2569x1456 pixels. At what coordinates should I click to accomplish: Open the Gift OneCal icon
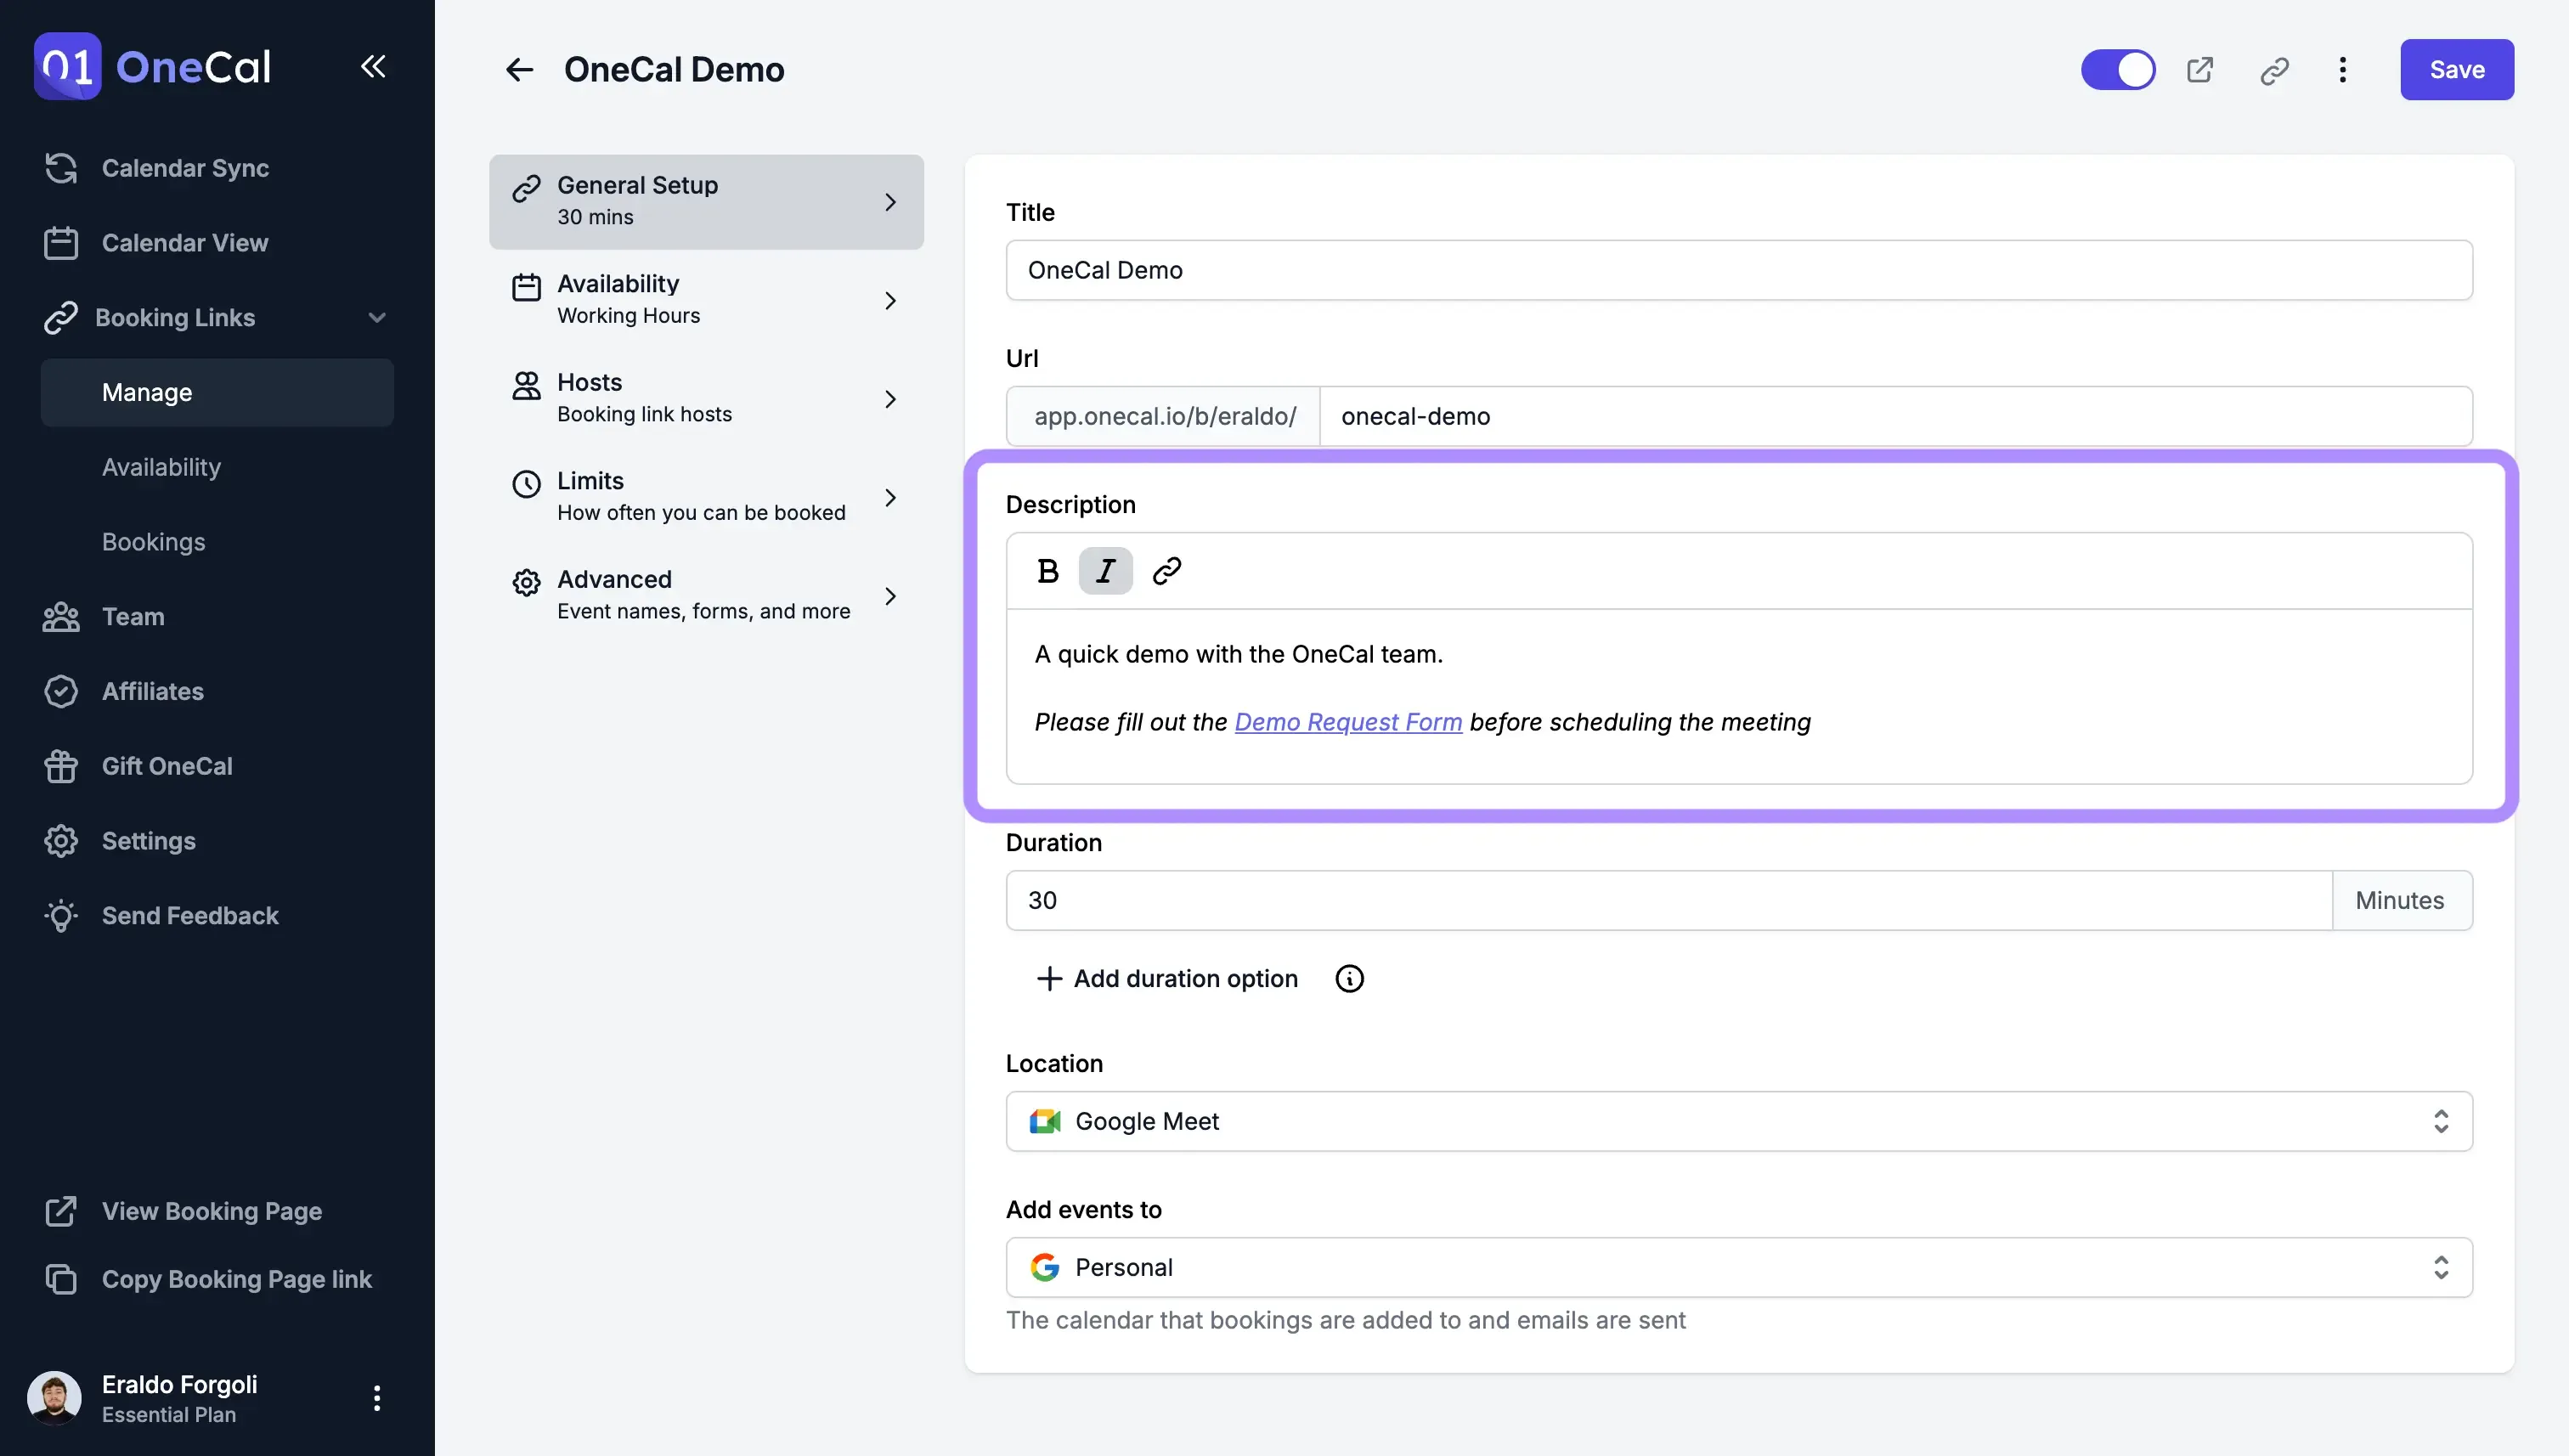point(61,766)
